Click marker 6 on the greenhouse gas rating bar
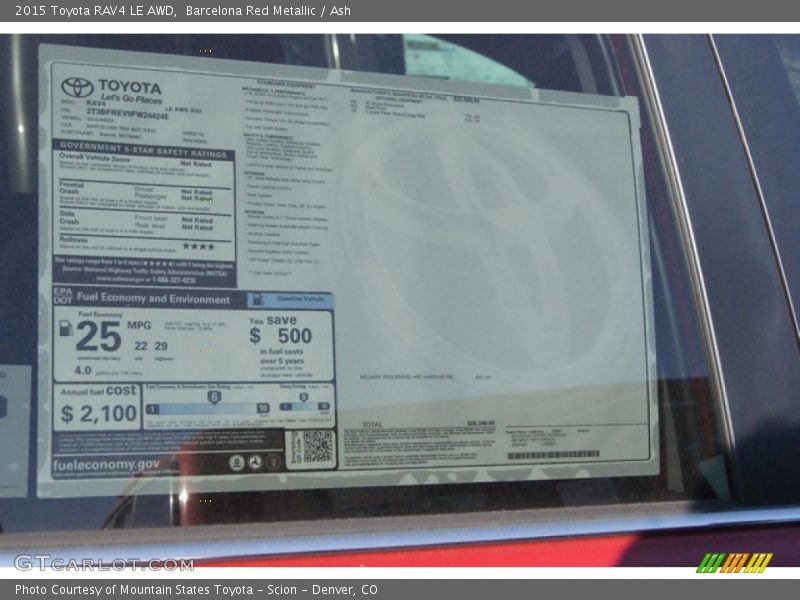Screen dimensions: 800x600 point(214,397)
